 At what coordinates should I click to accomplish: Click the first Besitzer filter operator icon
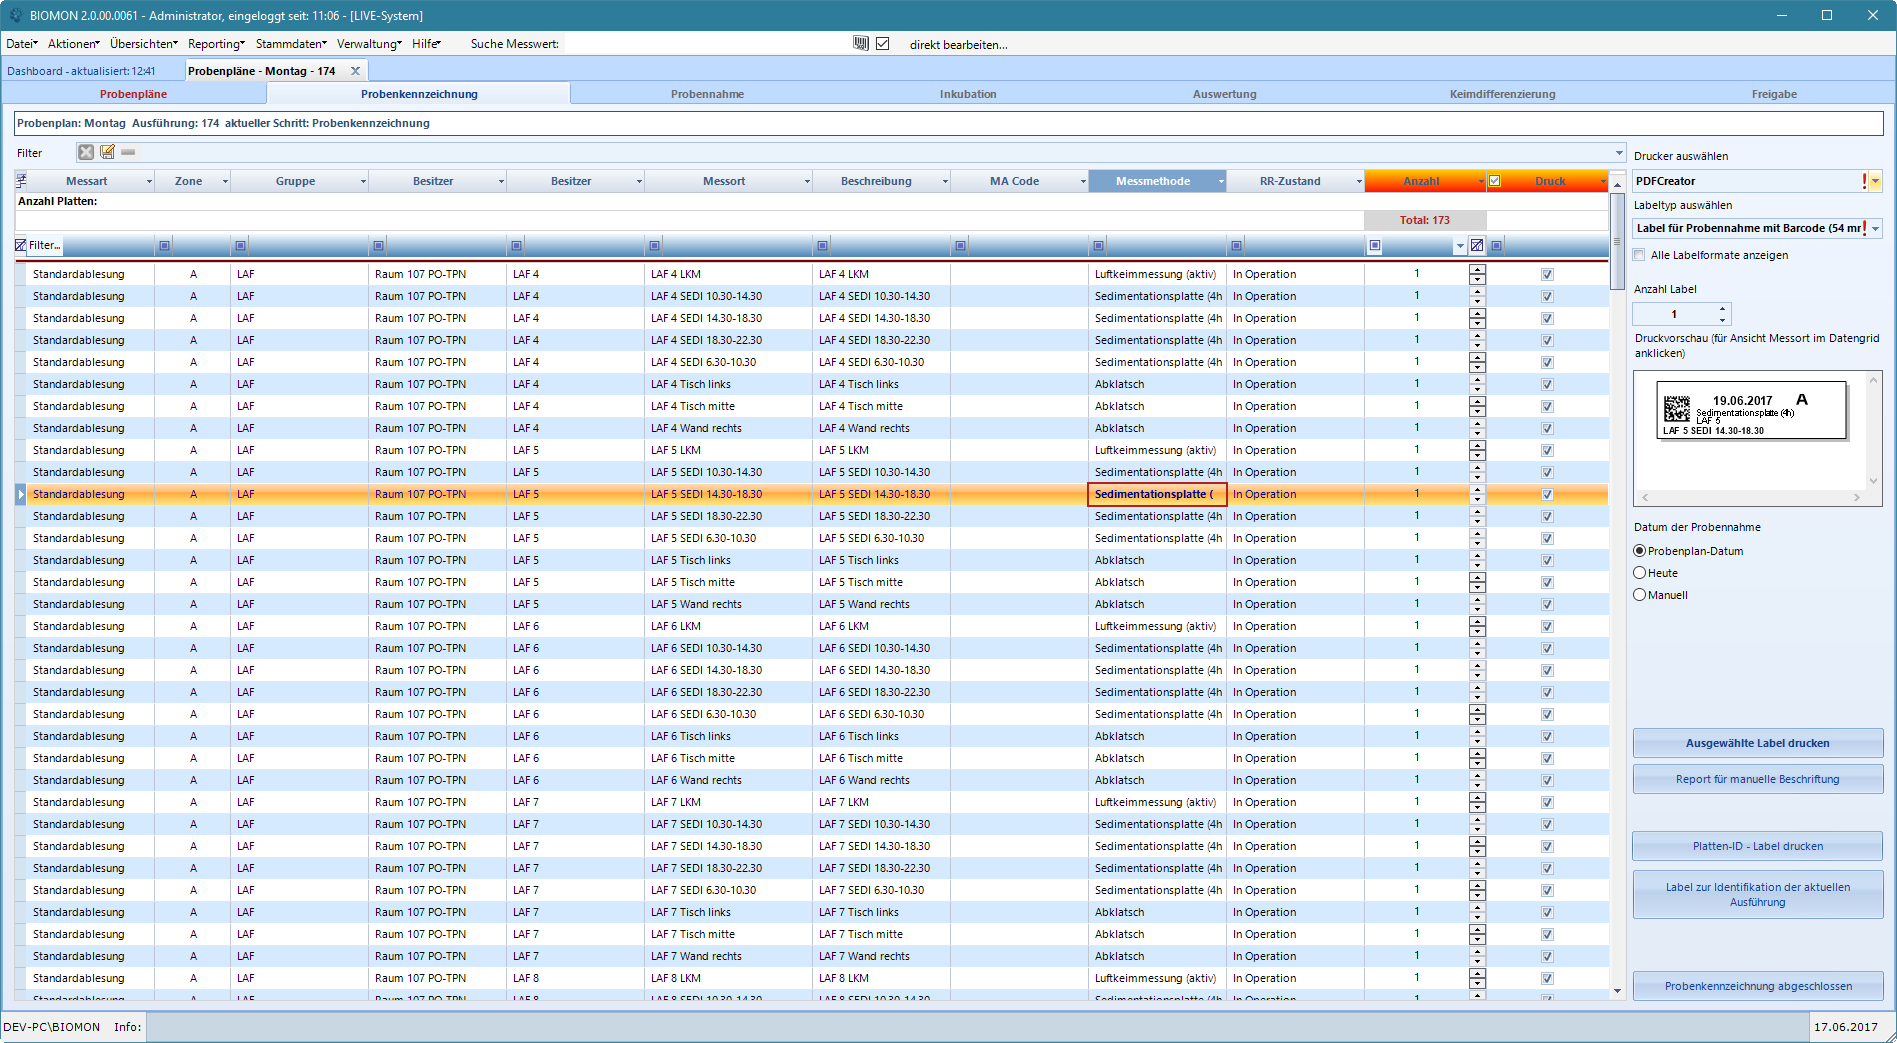tap(378, 245)
